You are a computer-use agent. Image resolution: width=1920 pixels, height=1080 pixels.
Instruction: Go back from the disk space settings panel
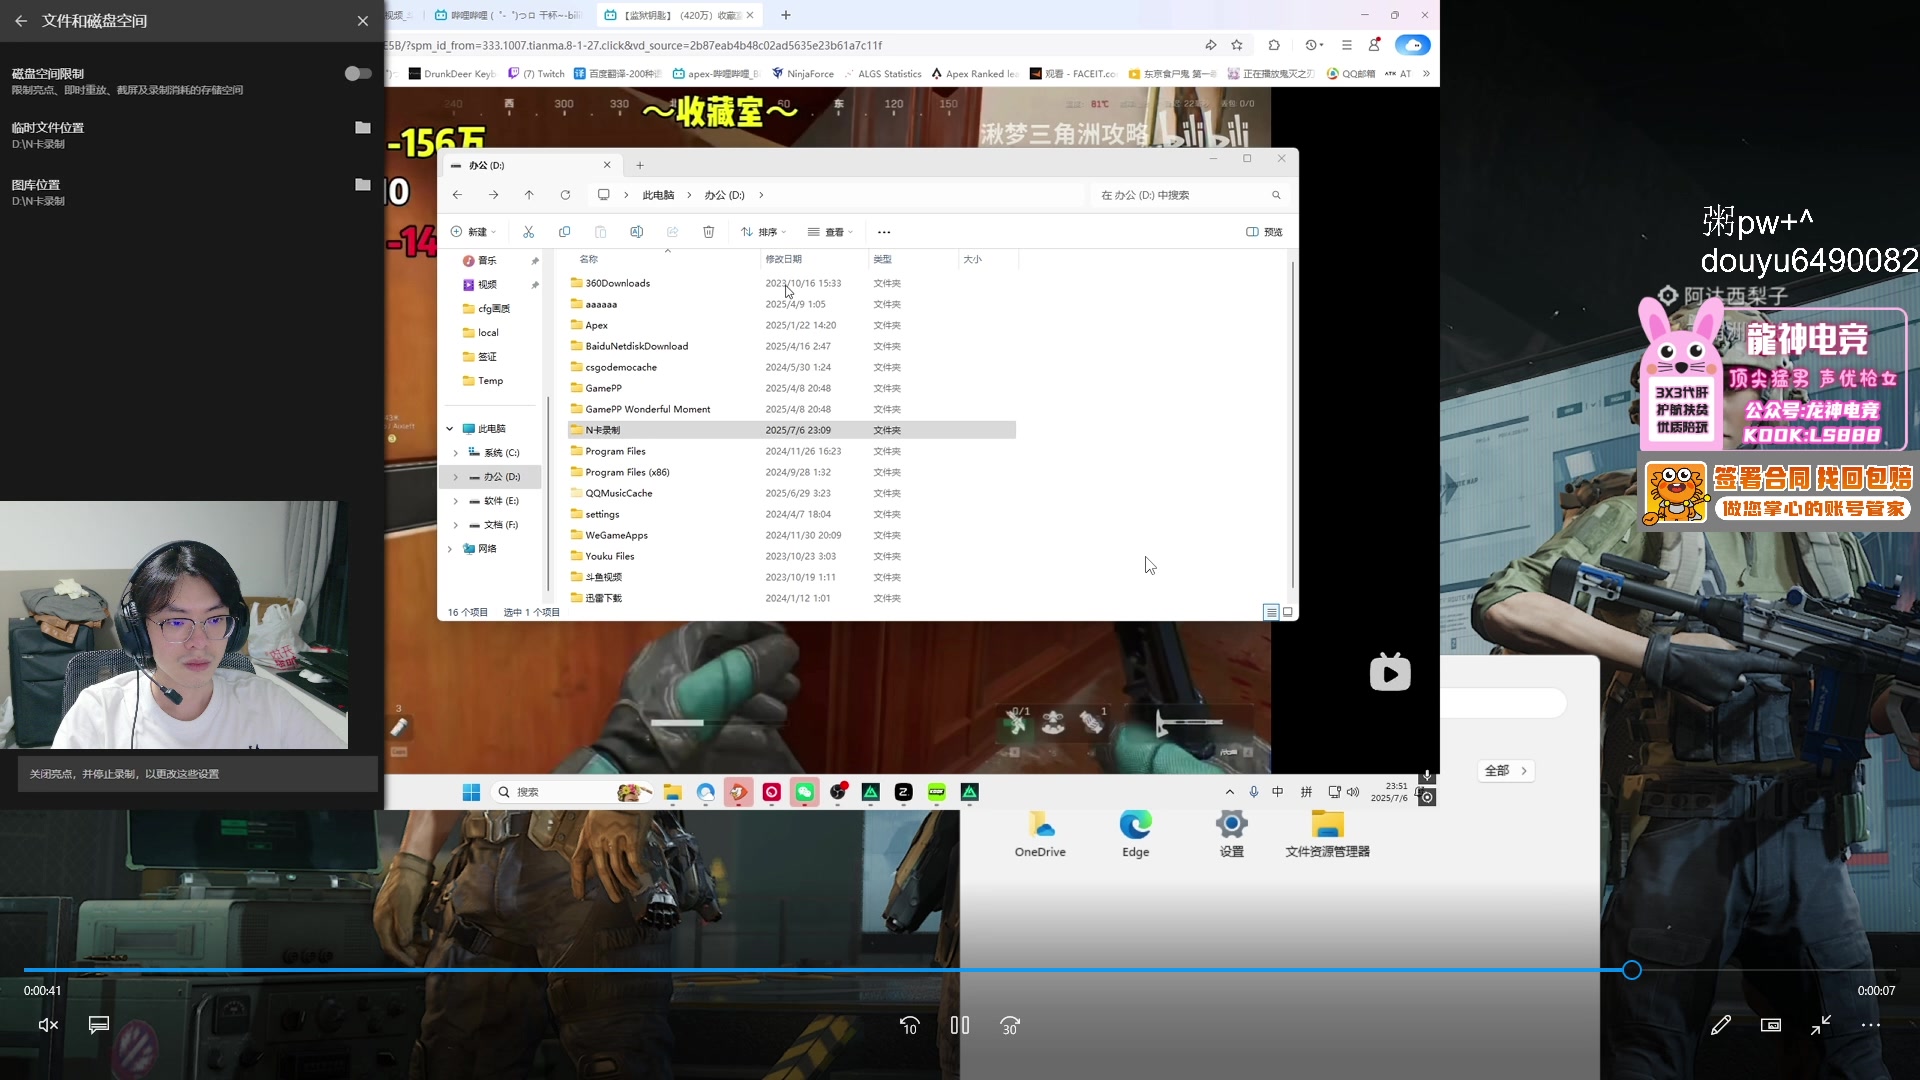[x=21, y=20]
